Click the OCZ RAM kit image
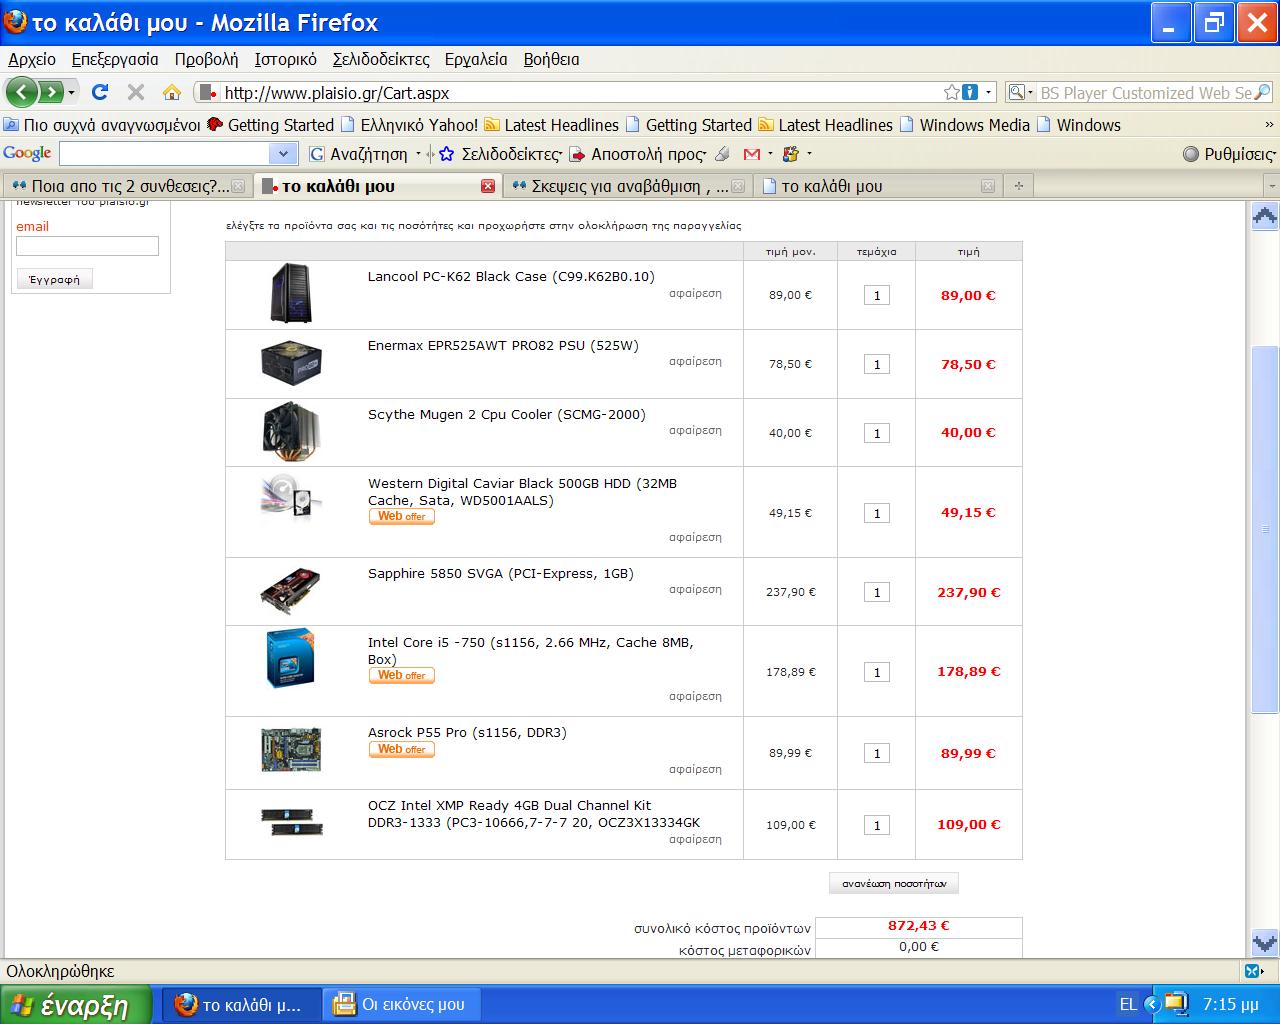1280x1024 pixels. (291, 822)
